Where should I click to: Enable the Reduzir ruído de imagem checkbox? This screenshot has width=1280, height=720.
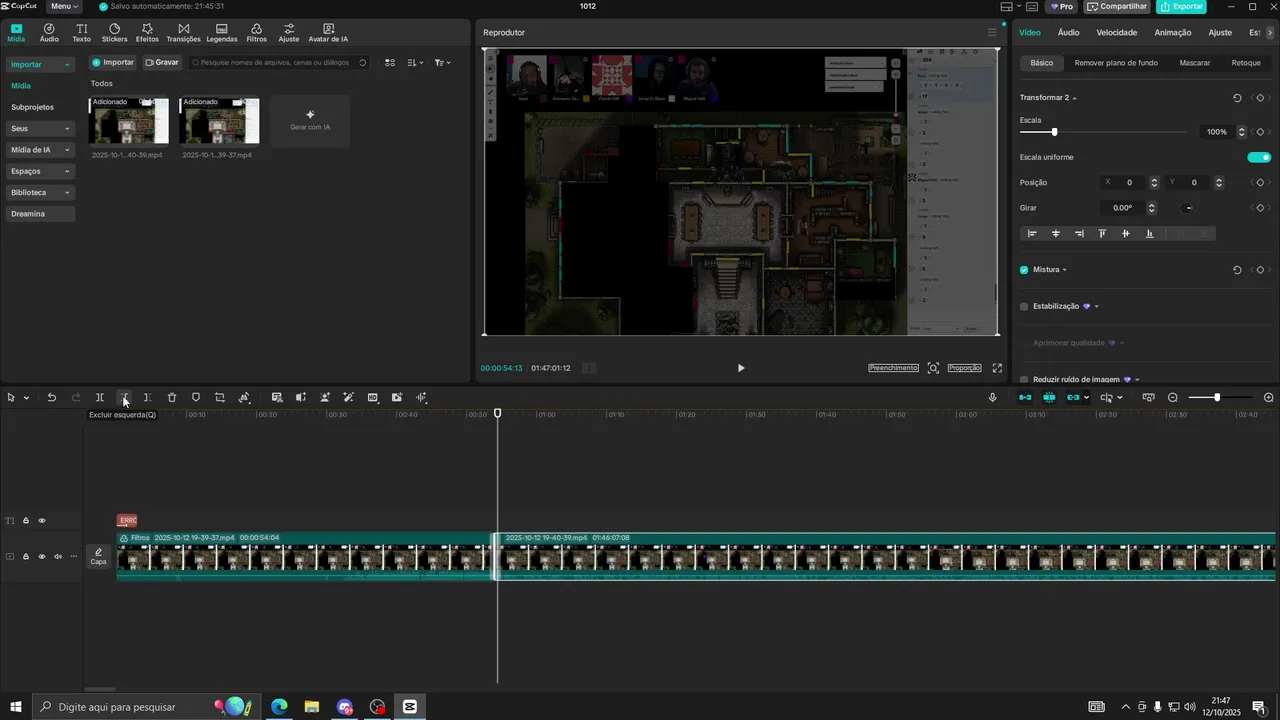1024,380
